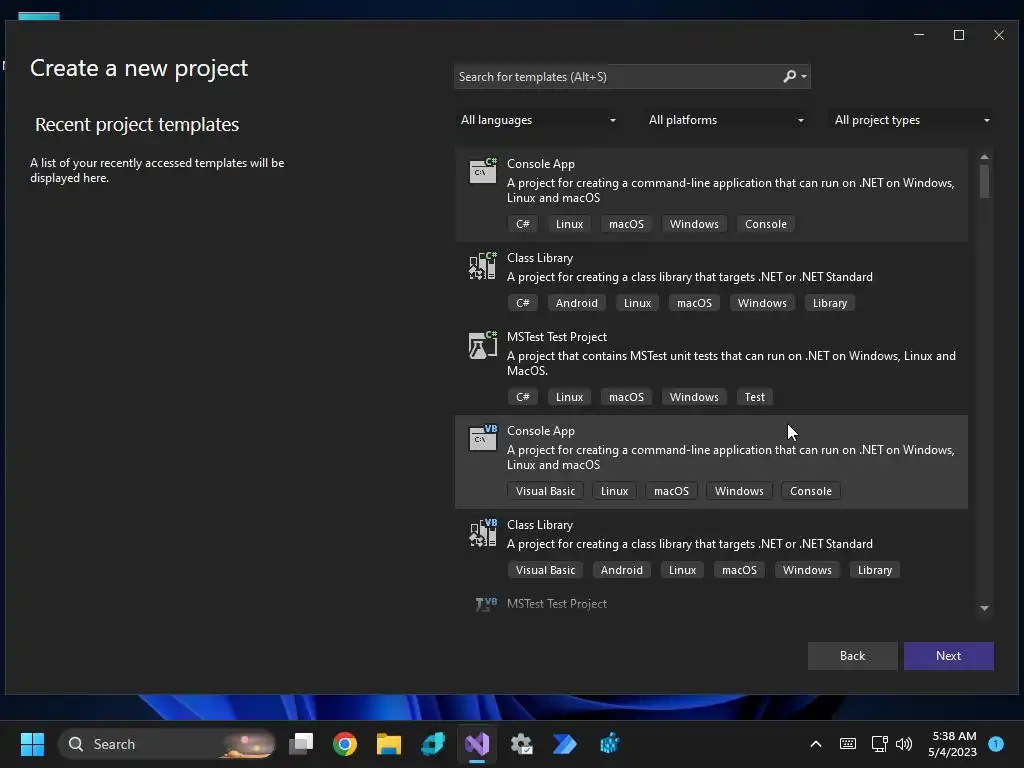This screenshot has height=768, width=1024.
Task: Click the Linux tag under MSTest Test Project
Action: tap(569, 397)
